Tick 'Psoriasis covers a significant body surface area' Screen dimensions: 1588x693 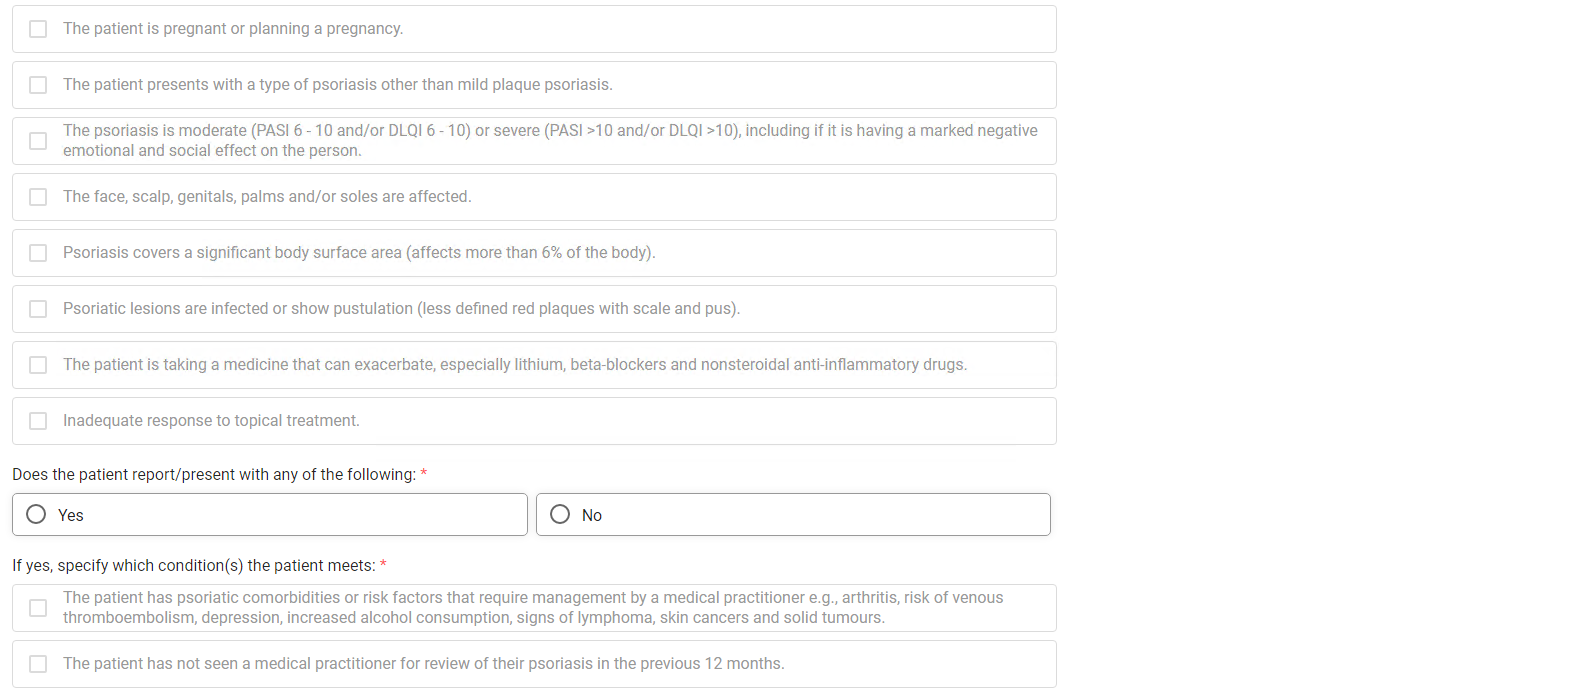38,253
